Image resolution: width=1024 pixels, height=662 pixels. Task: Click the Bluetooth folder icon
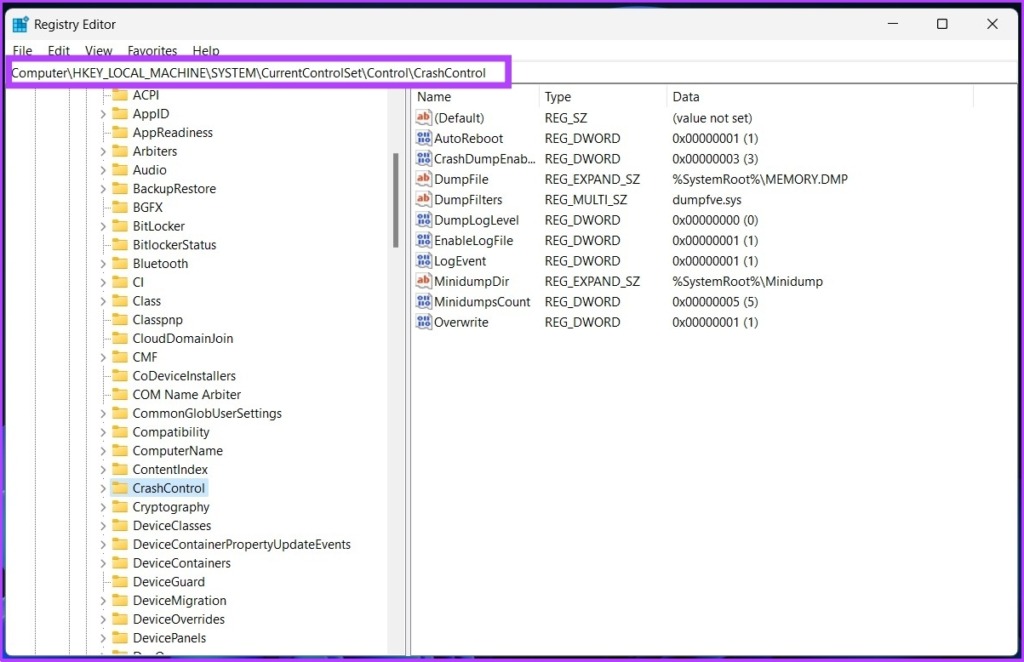(x=120, y=264)
